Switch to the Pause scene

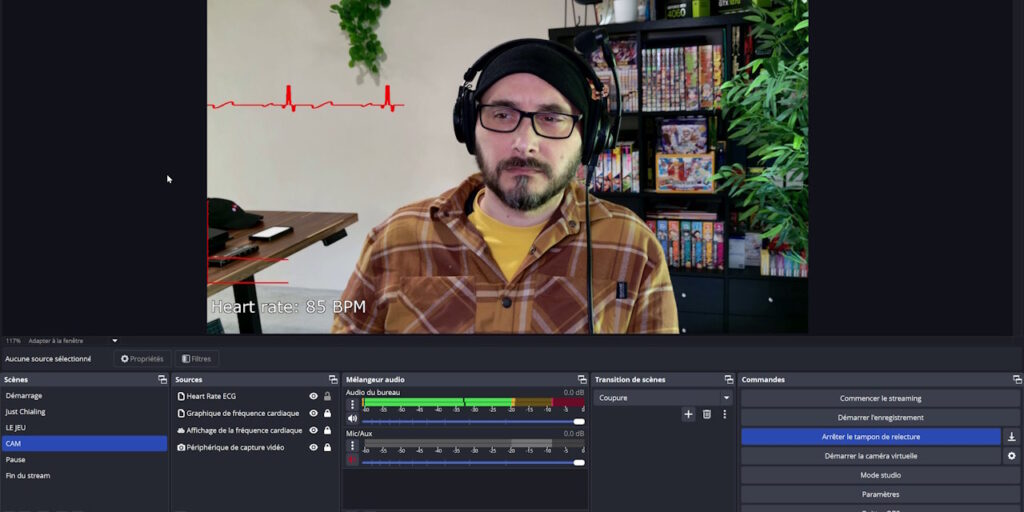[84, 460]
